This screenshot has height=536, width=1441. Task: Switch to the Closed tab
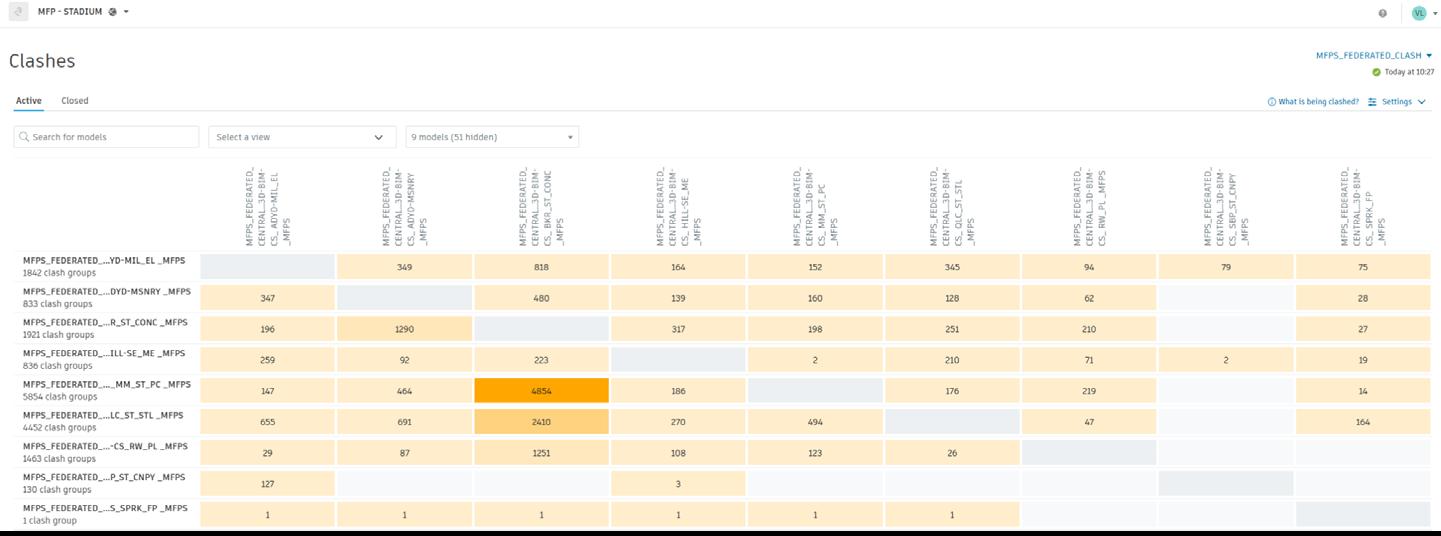click(74, 101)
